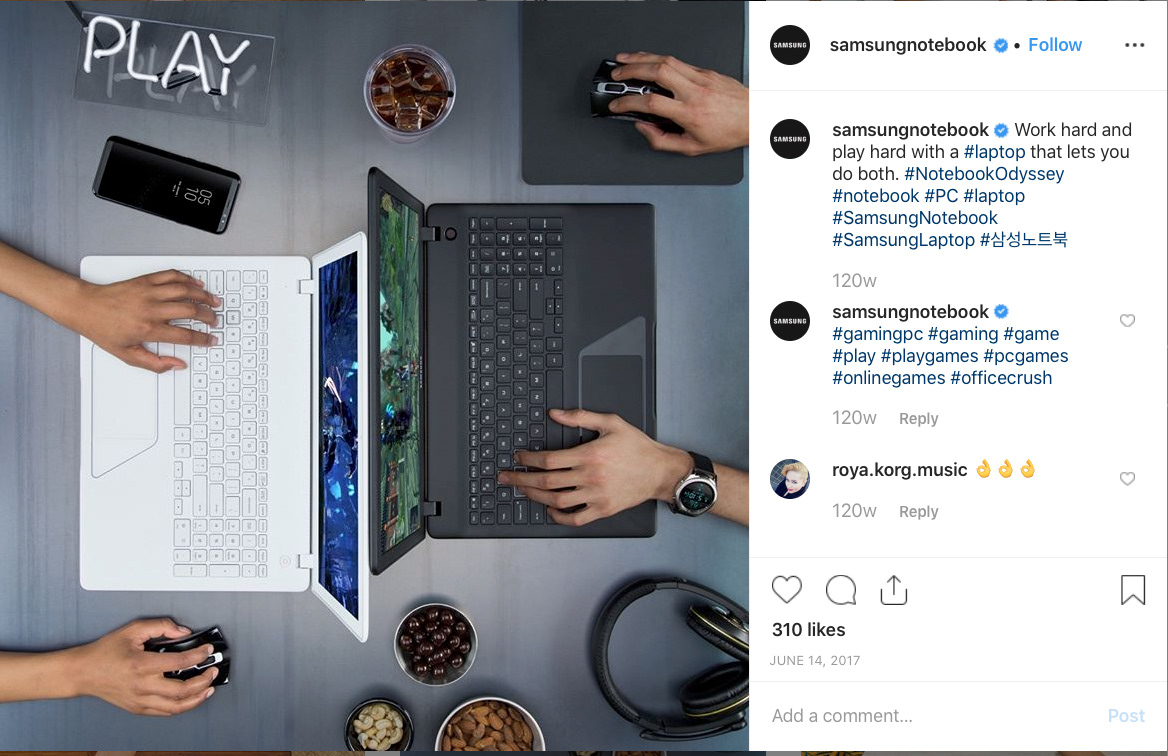Like the #gamingpc hashtags comment
1168x756 pixels.
point(1127,320)
